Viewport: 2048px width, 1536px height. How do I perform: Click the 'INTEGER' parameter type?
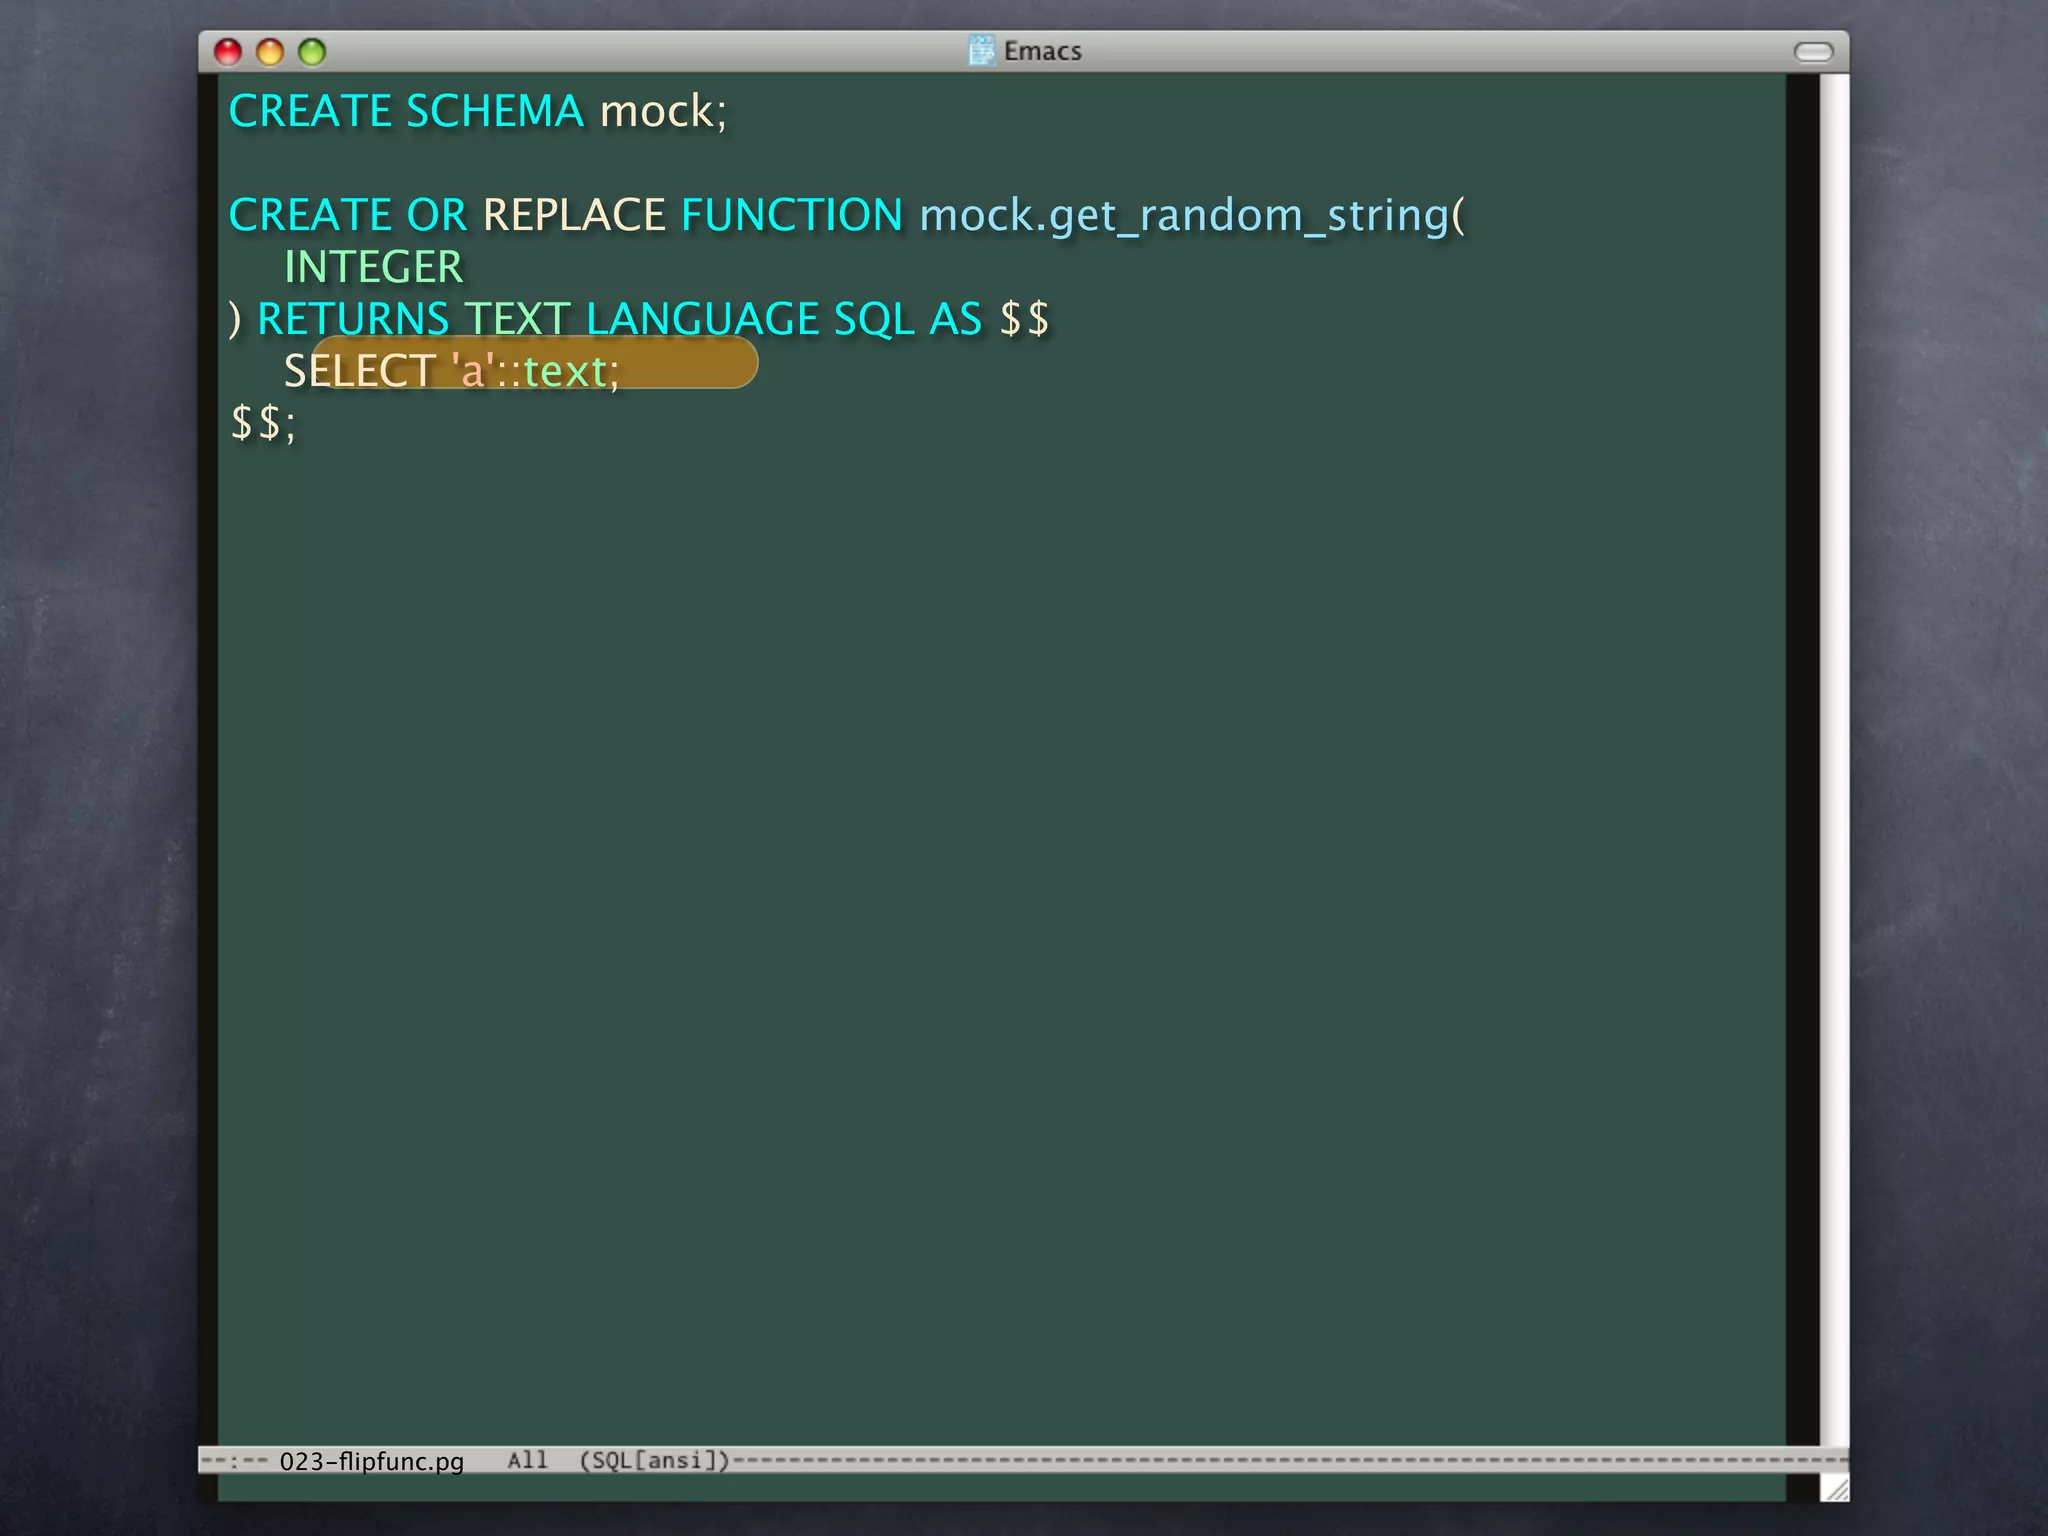tap(374, 267)
